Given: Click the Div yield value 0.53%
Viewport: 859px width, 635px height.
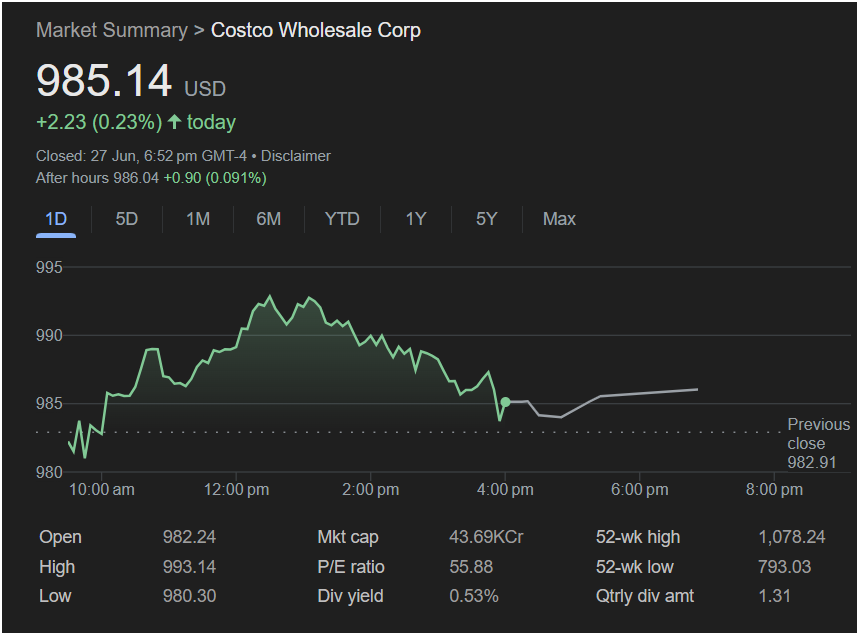Looking at the screenshot, I should [x=474, y=596].
